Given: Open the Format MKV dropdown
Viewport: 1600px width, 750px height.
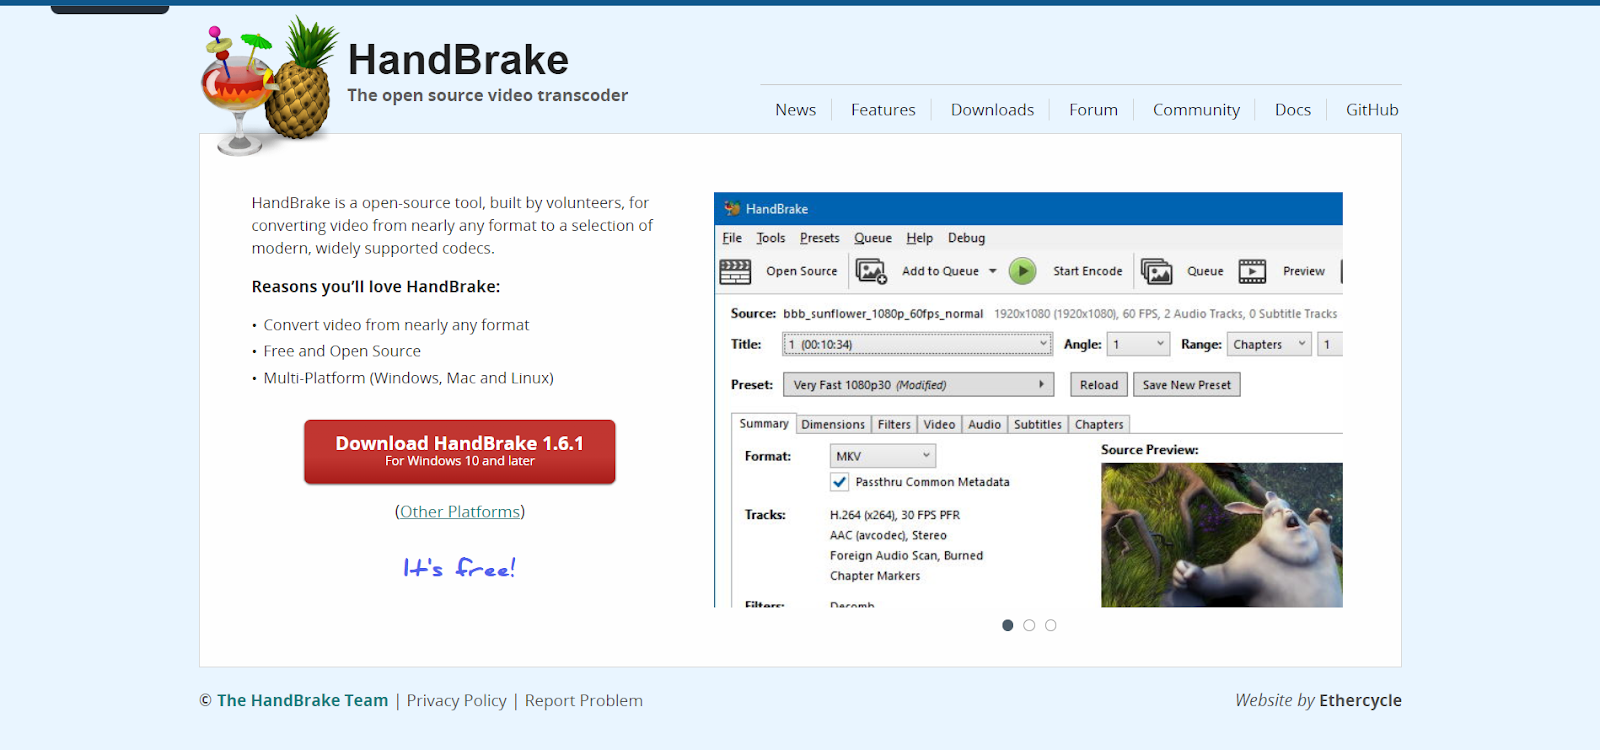Looking at the screenshot, I should click(x=883, y=456).
